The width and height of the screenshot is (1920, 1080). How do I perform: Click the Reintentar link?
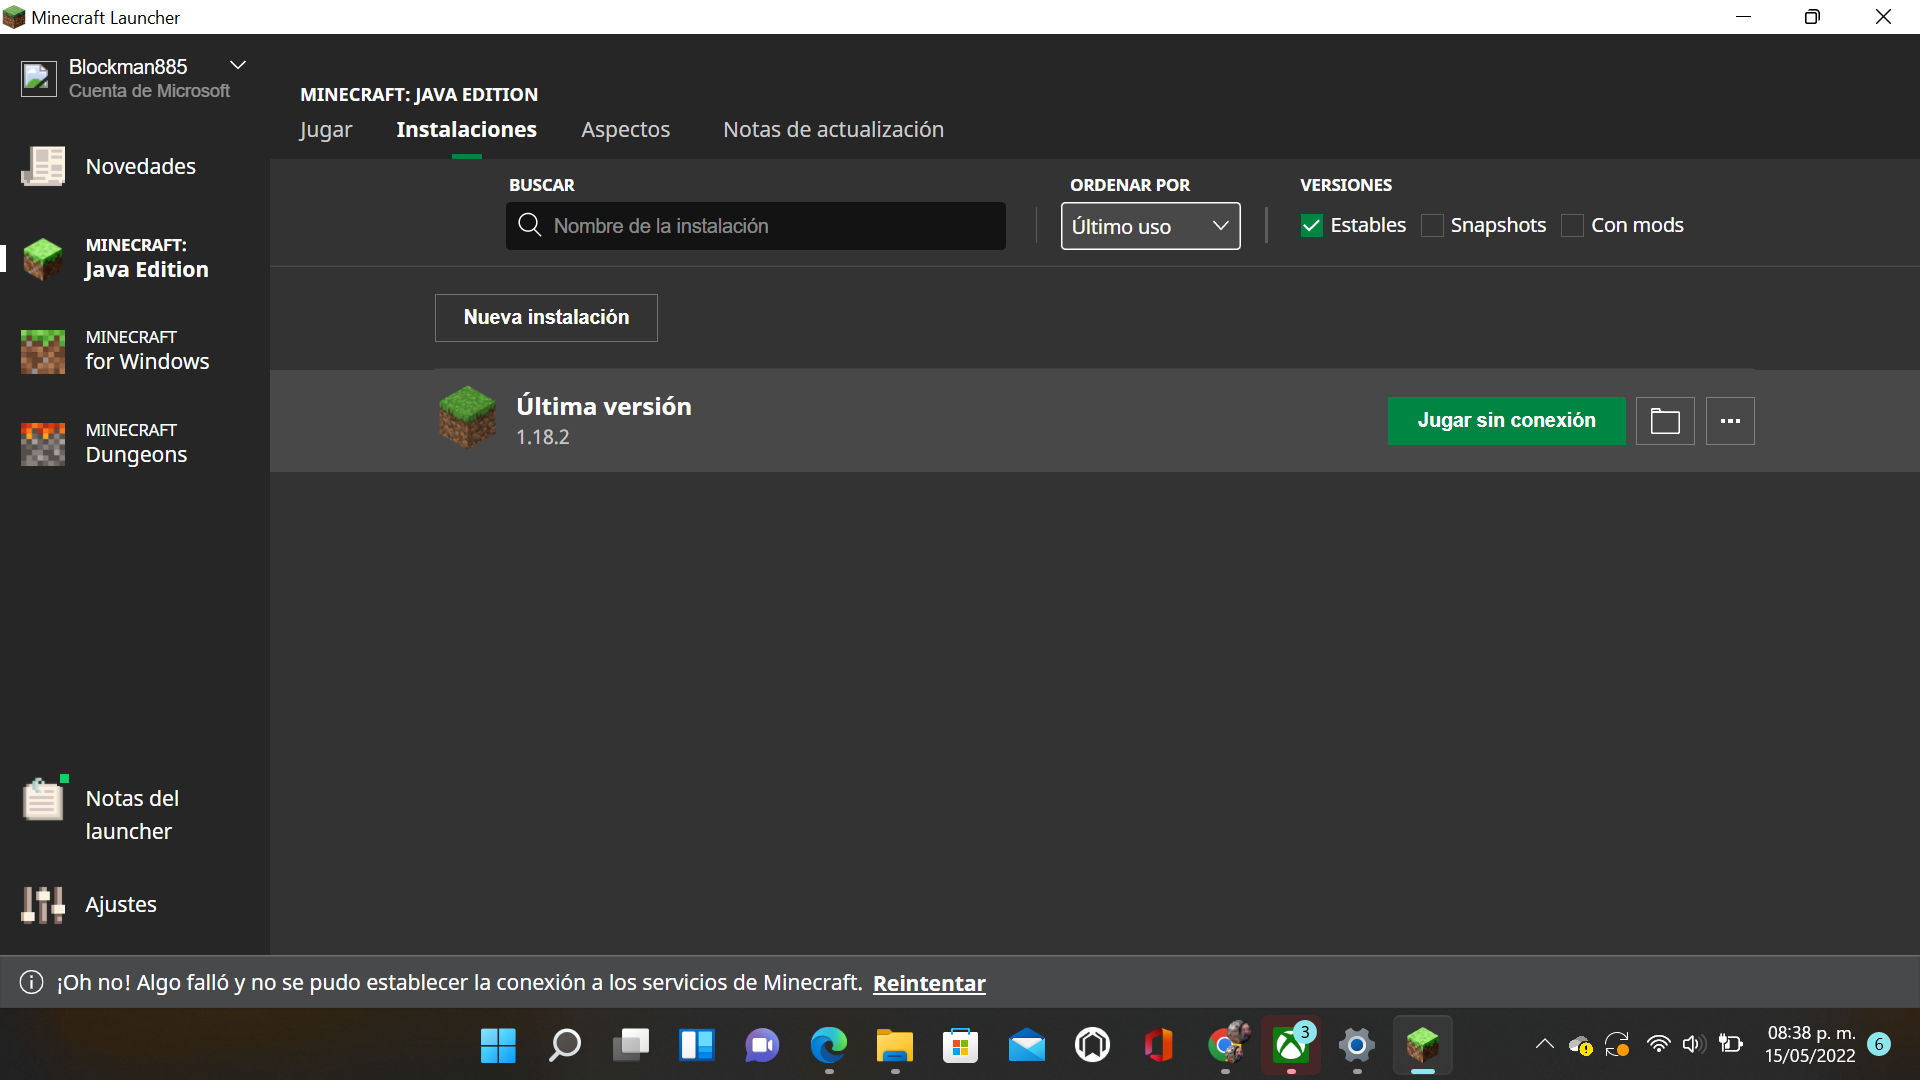click(x=929, y=984)
